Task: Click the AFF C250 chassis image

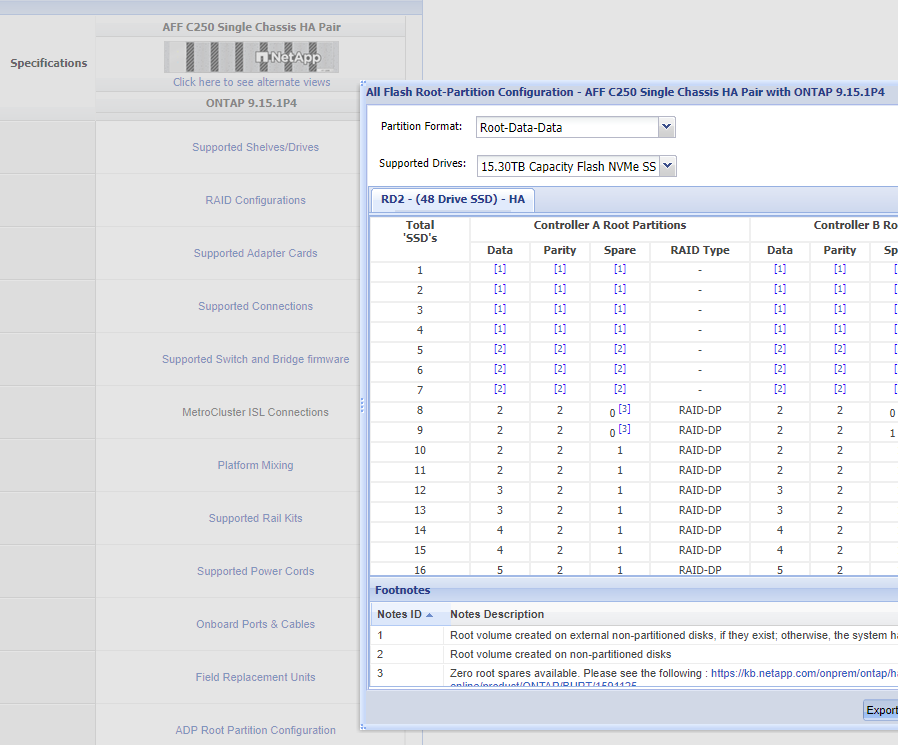Action: pos(251,56)
